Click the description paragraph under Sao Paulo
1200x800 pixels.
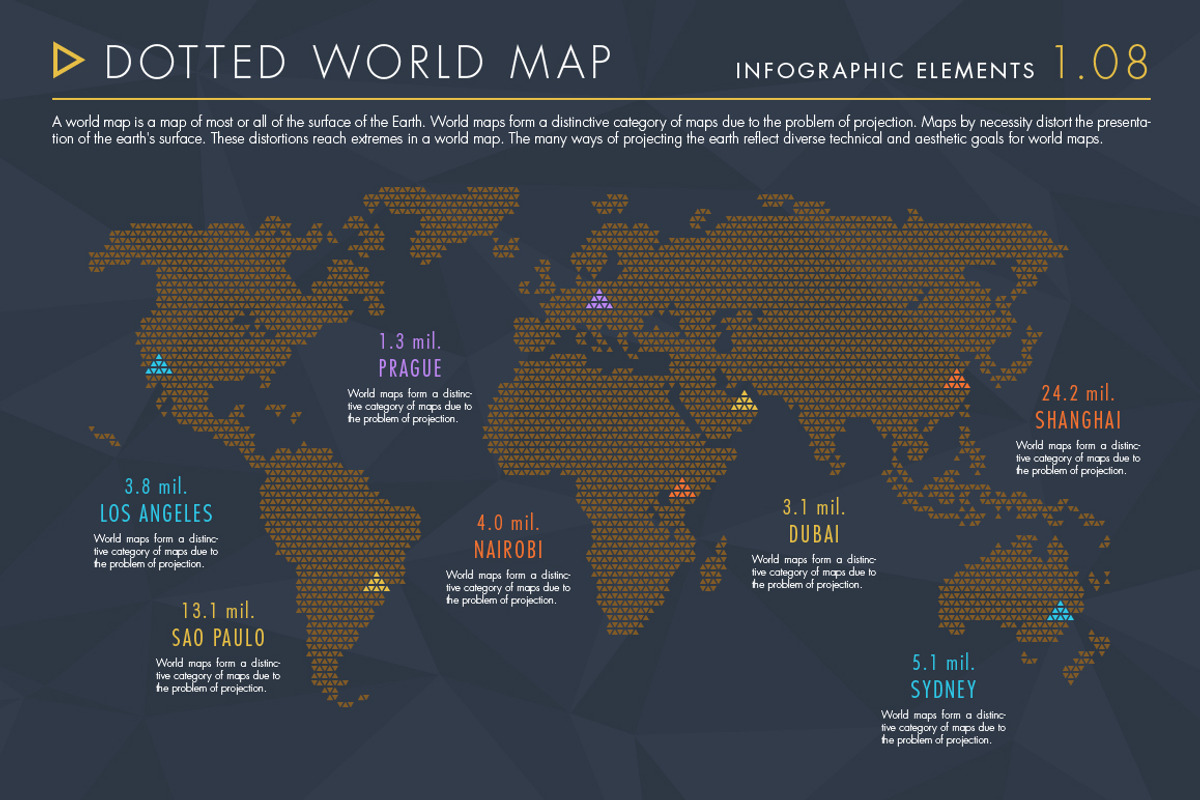tap(218, 675)
